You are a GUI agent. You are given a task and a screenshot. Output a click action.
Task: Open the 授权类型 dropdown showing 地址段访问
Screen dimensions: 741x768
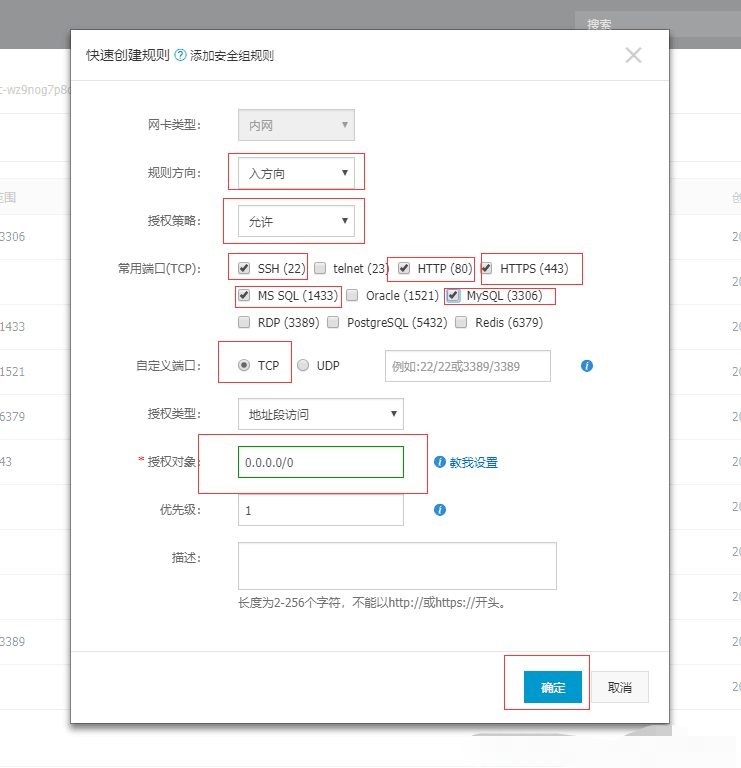[x=320, y=413]
